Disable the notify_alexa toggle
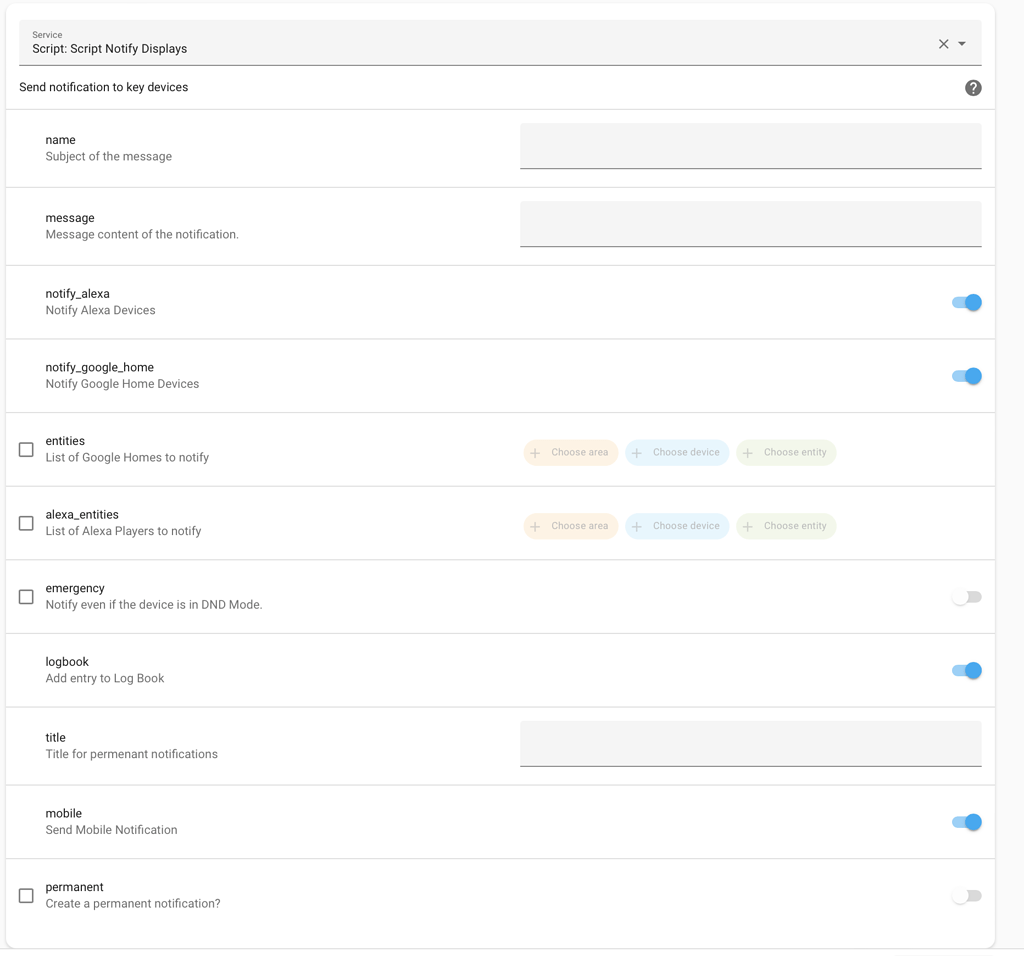The width and height of the screenshot is (1024, 956). 965,302
